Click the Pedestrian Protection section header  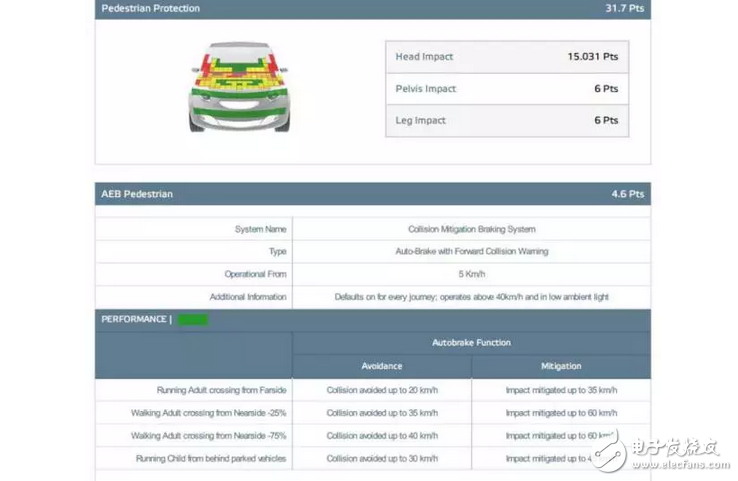tap(151, 9)
